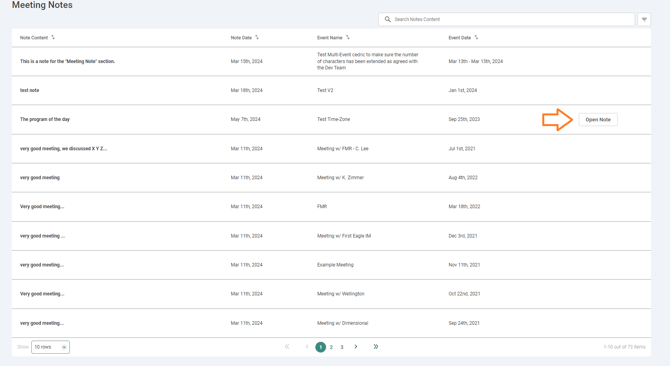
Task: Click event name 'Meeting w/ K. Zimmer'
Action: pyautogui.click(x=341, y=177)
